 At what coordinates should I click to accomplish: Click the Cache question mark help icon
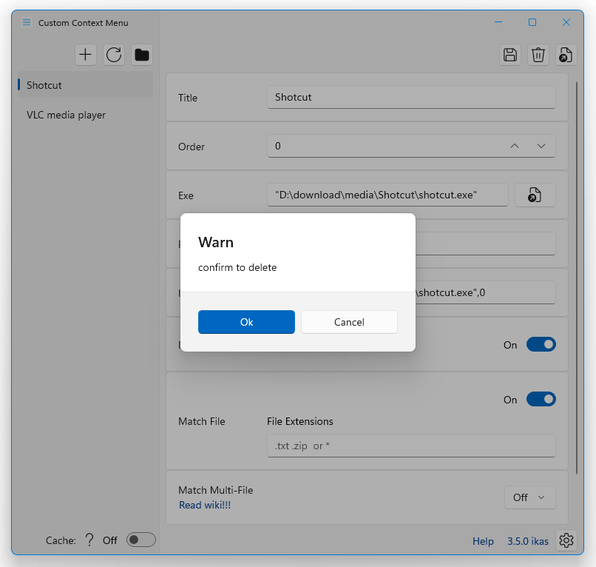[x=89, y=540]
